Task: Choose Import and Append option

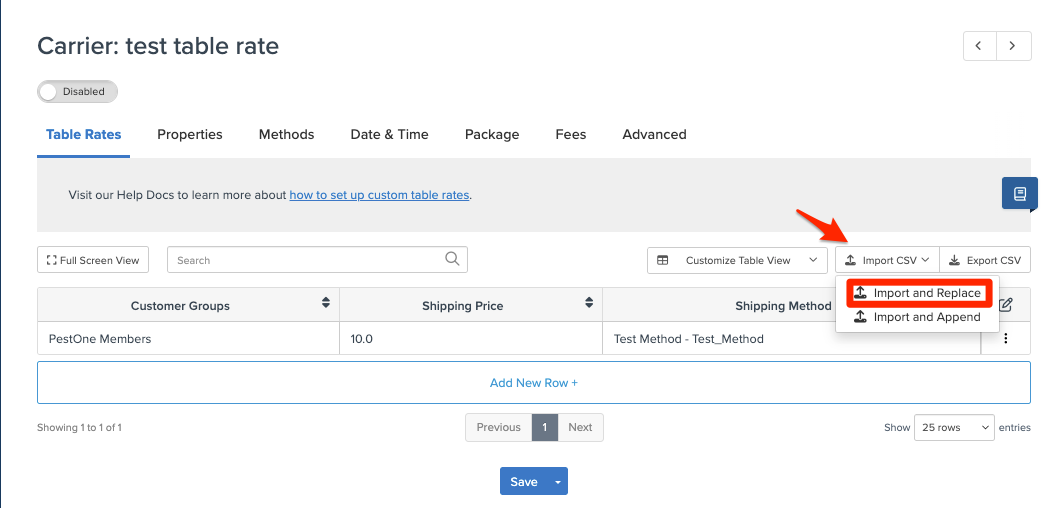Action: [x=918, y=317]
